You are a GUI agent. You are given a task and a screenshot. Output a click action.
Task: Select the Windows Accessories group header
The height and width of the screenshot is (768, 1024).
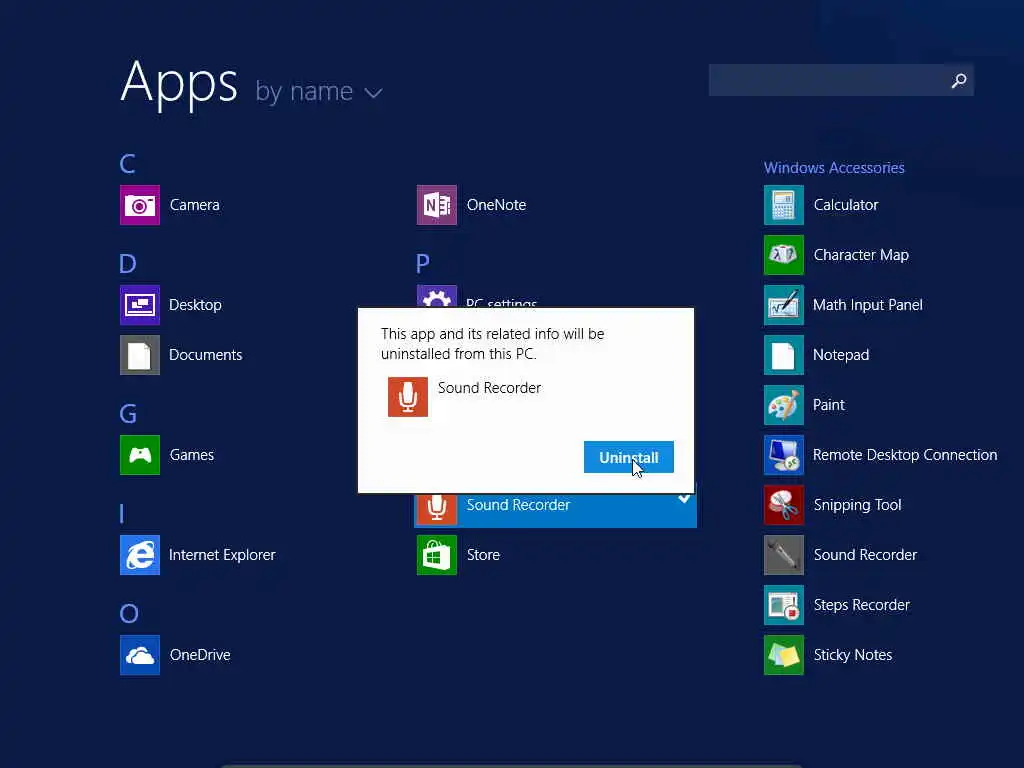tap(834, 168)
